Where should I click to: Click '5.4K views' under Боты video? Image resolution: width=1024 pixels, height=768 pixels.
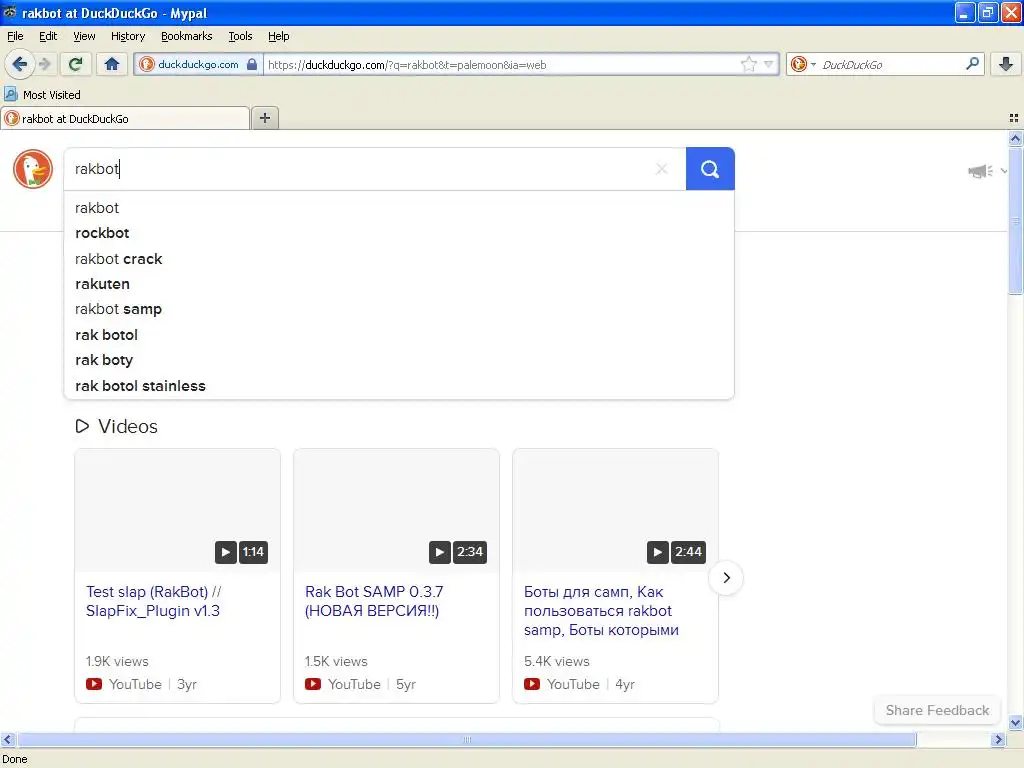pyautogui.click(x=556, y=661)
